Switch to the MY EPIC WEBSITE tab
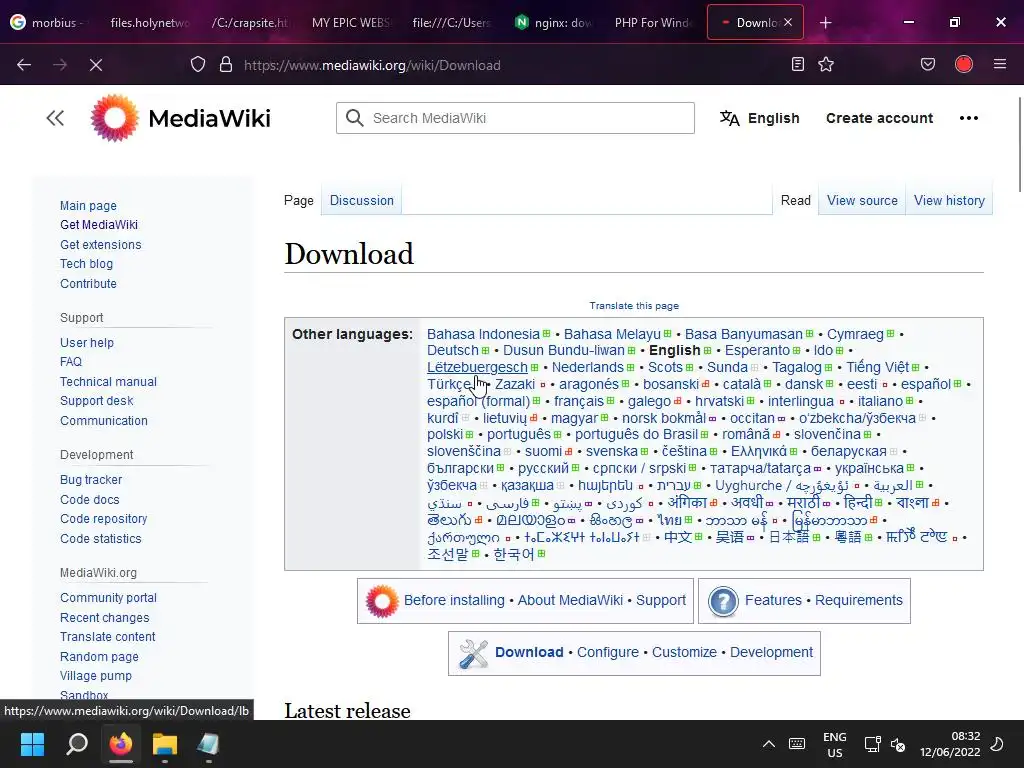Viewport: 1024px width, 768px height. (x=350, y=23)
